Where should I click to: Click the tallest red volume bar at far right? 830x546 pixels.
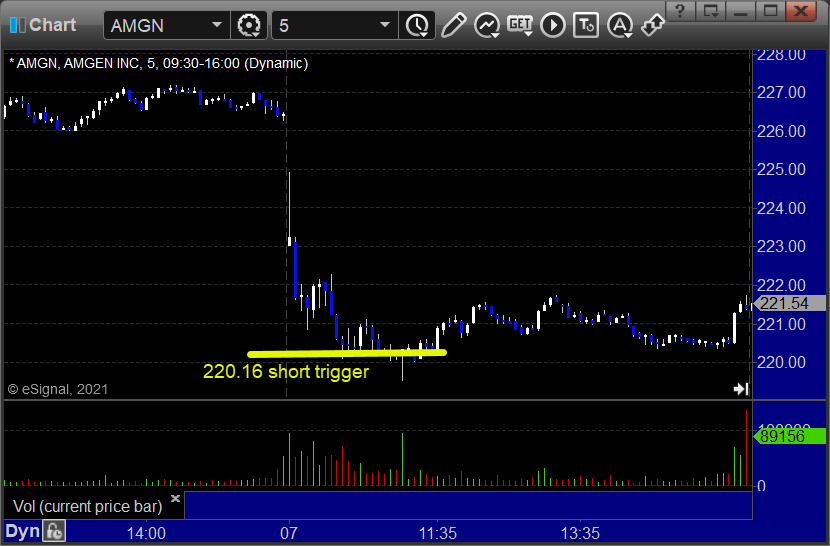click(x=746, y=447)
